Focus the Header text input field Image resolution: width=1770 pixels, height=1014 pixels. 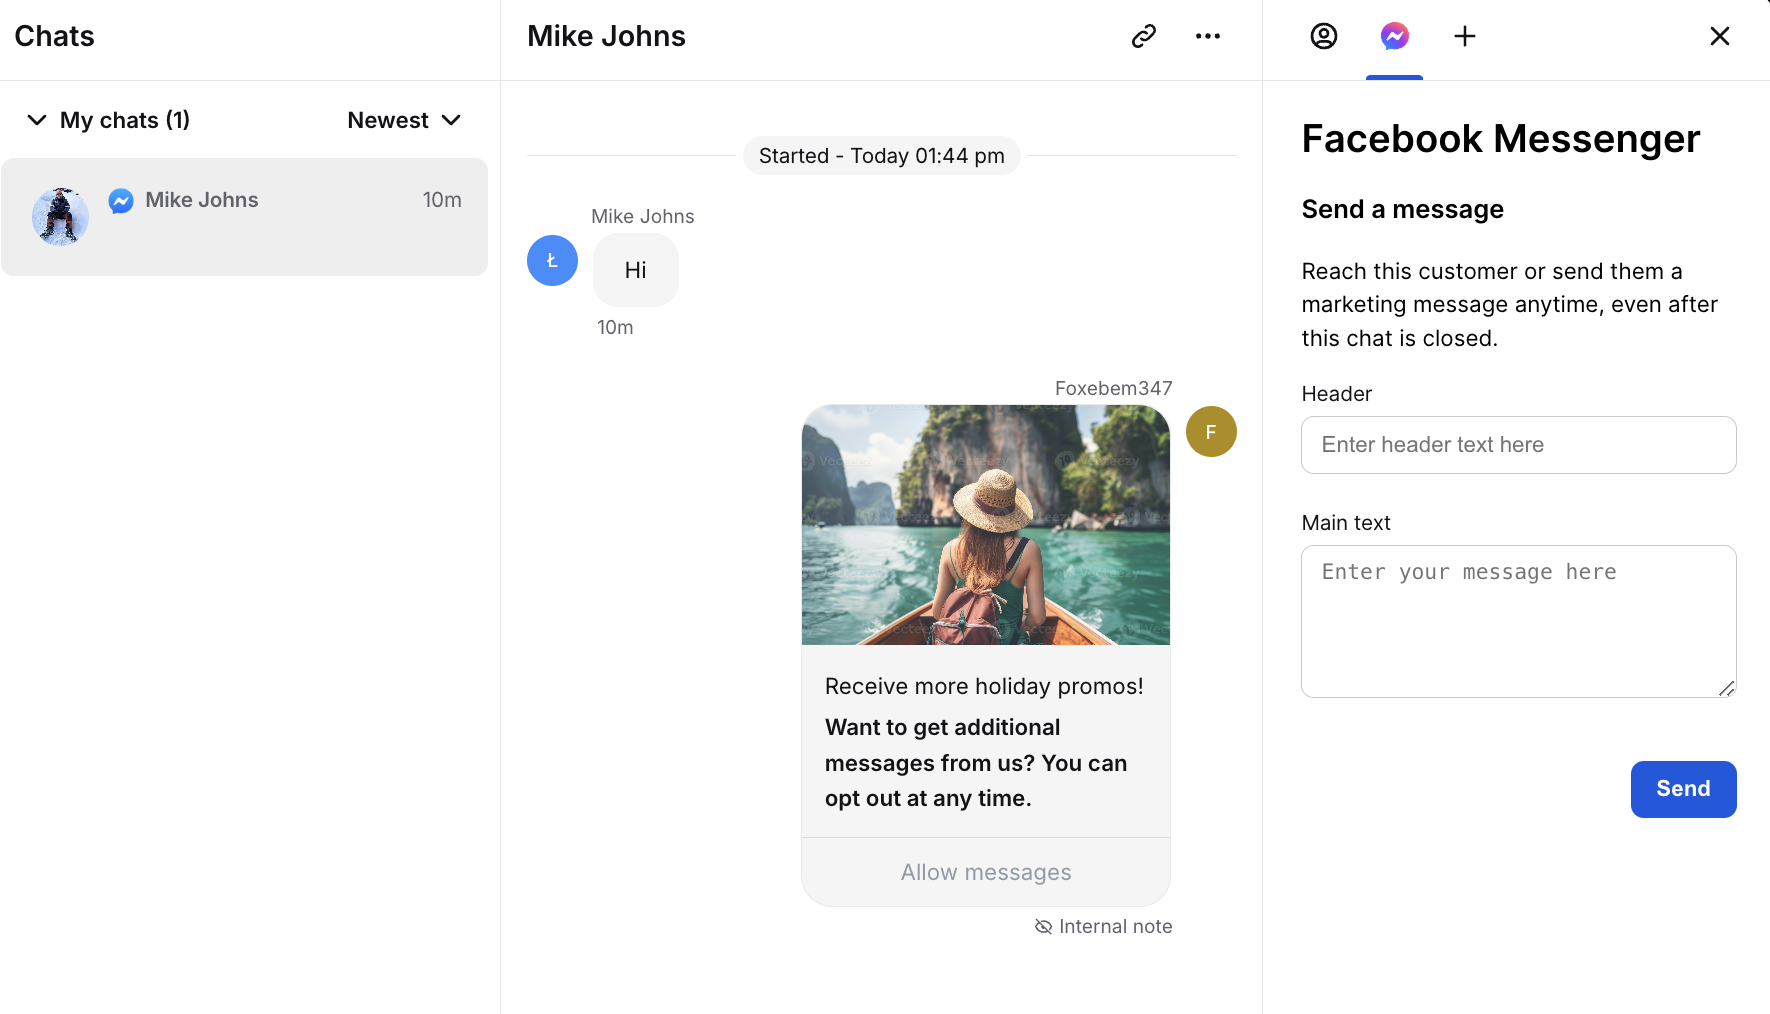pyautogui.click(x=1517, y=445)
